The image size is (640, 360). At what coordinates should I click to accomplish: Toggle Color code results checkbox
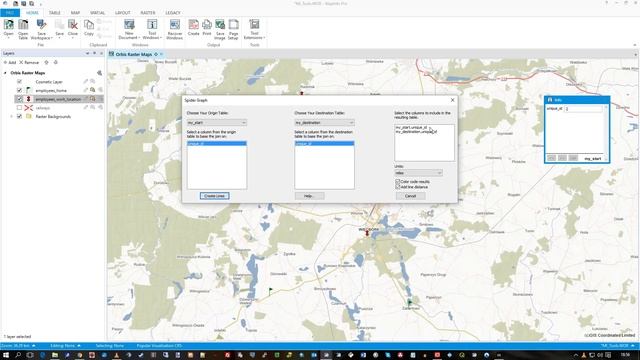[x=398, y=181]
